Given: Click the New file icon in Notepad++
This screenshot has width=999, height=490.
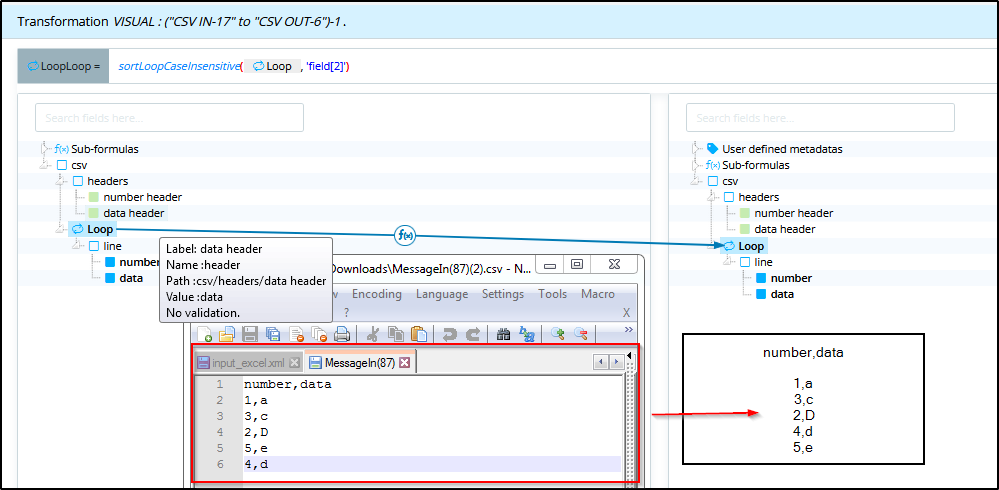Looking at the screenshot, I should coord(204,334).
